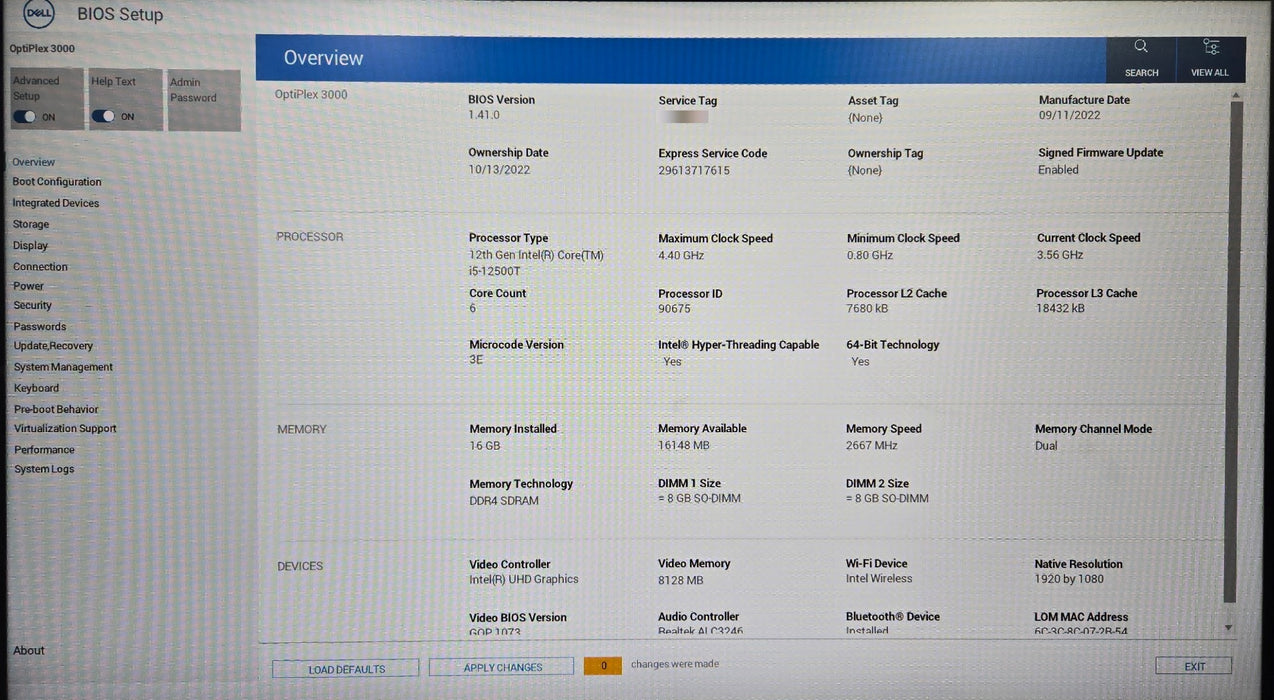Click Memory Technology value DDR4 SDRAM

504,501
